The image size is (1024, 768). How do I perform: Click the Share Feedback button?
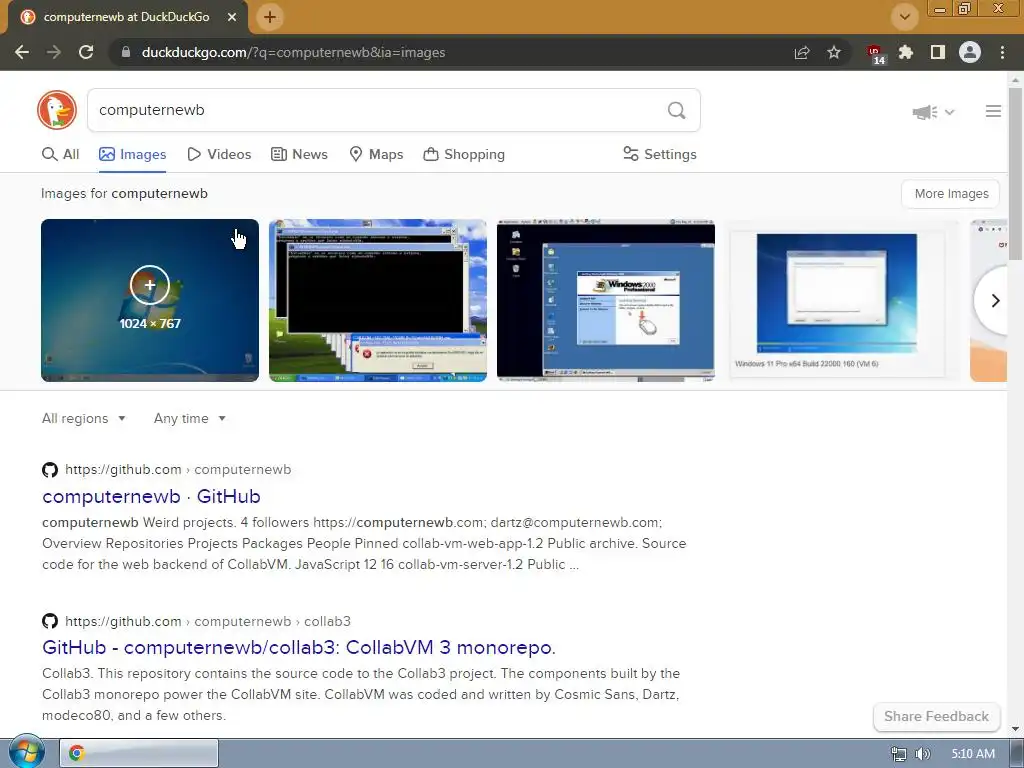936,716
